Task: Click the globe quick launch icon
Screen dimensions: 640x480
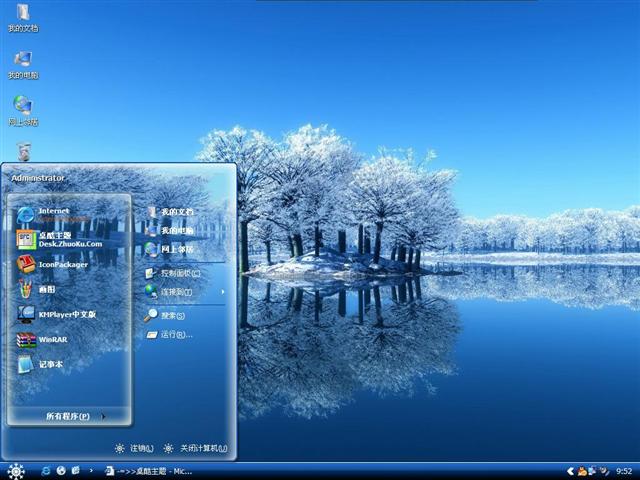Action: (61, 471)
